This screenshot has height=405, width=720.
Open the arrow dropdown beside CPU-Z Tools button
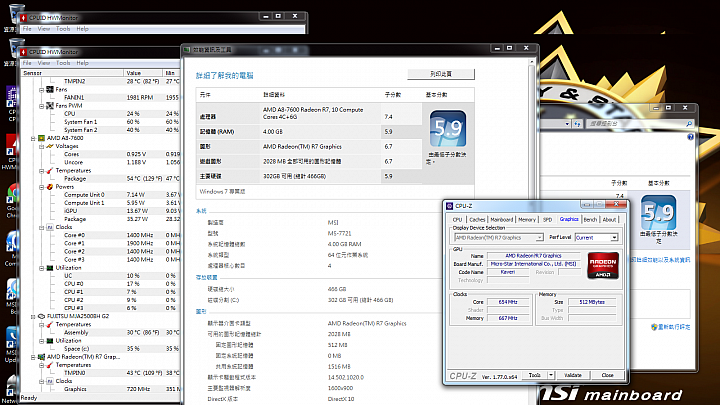[x=551, y=375]
